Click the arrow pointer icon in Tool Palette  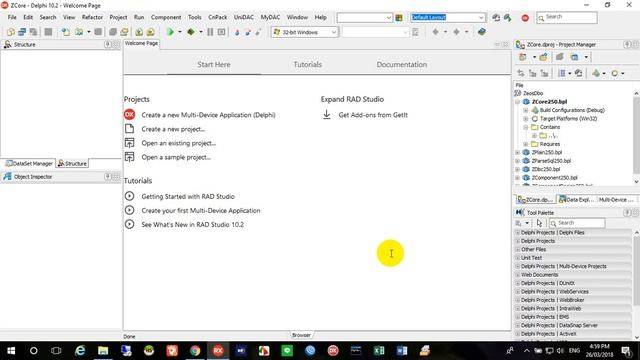pyautogui.click(x=539, y=223)
